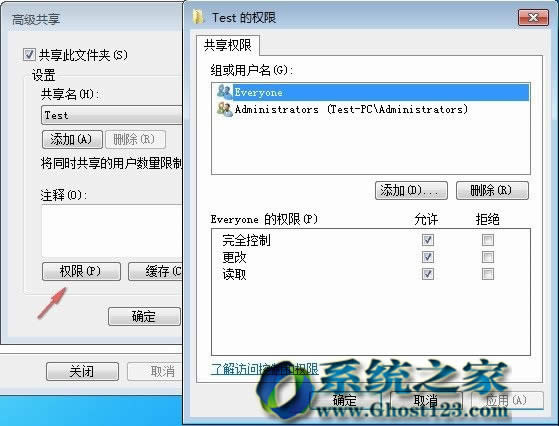559x426 pixels.
Task: Open the share name combo box showing Test
Action: (x=112, y=115)
